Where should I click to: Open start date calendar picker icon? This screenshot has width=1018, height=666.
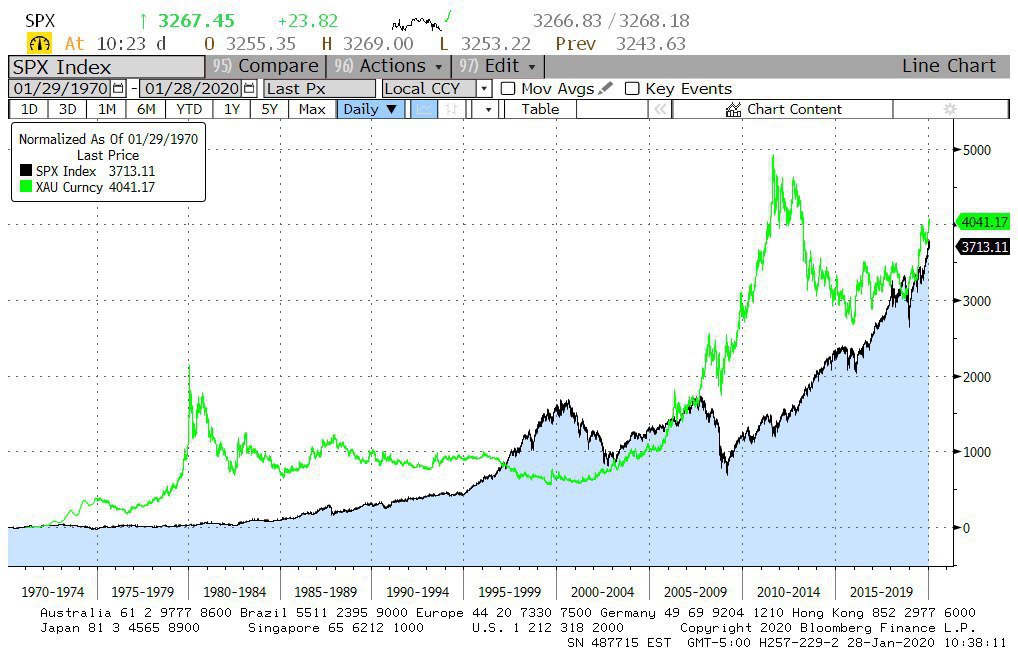click(x=118, y=88)
